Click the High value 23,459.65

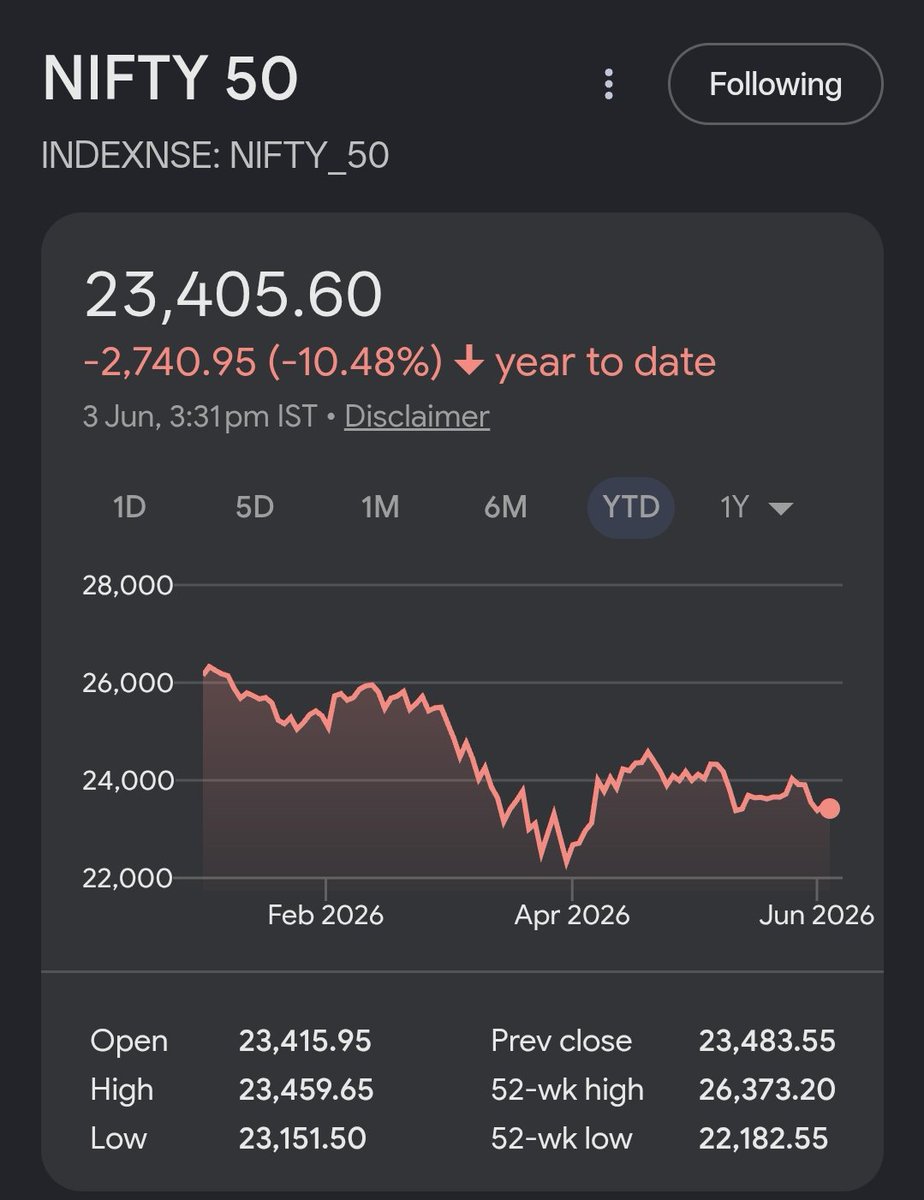pos(306,1089)
